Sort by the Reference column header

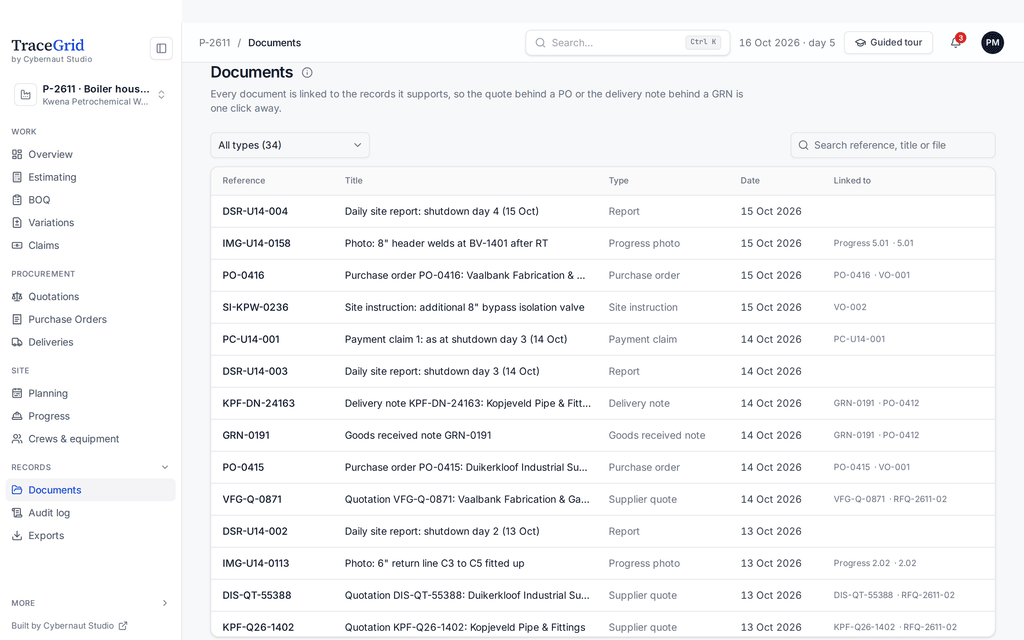click(244, 180)
